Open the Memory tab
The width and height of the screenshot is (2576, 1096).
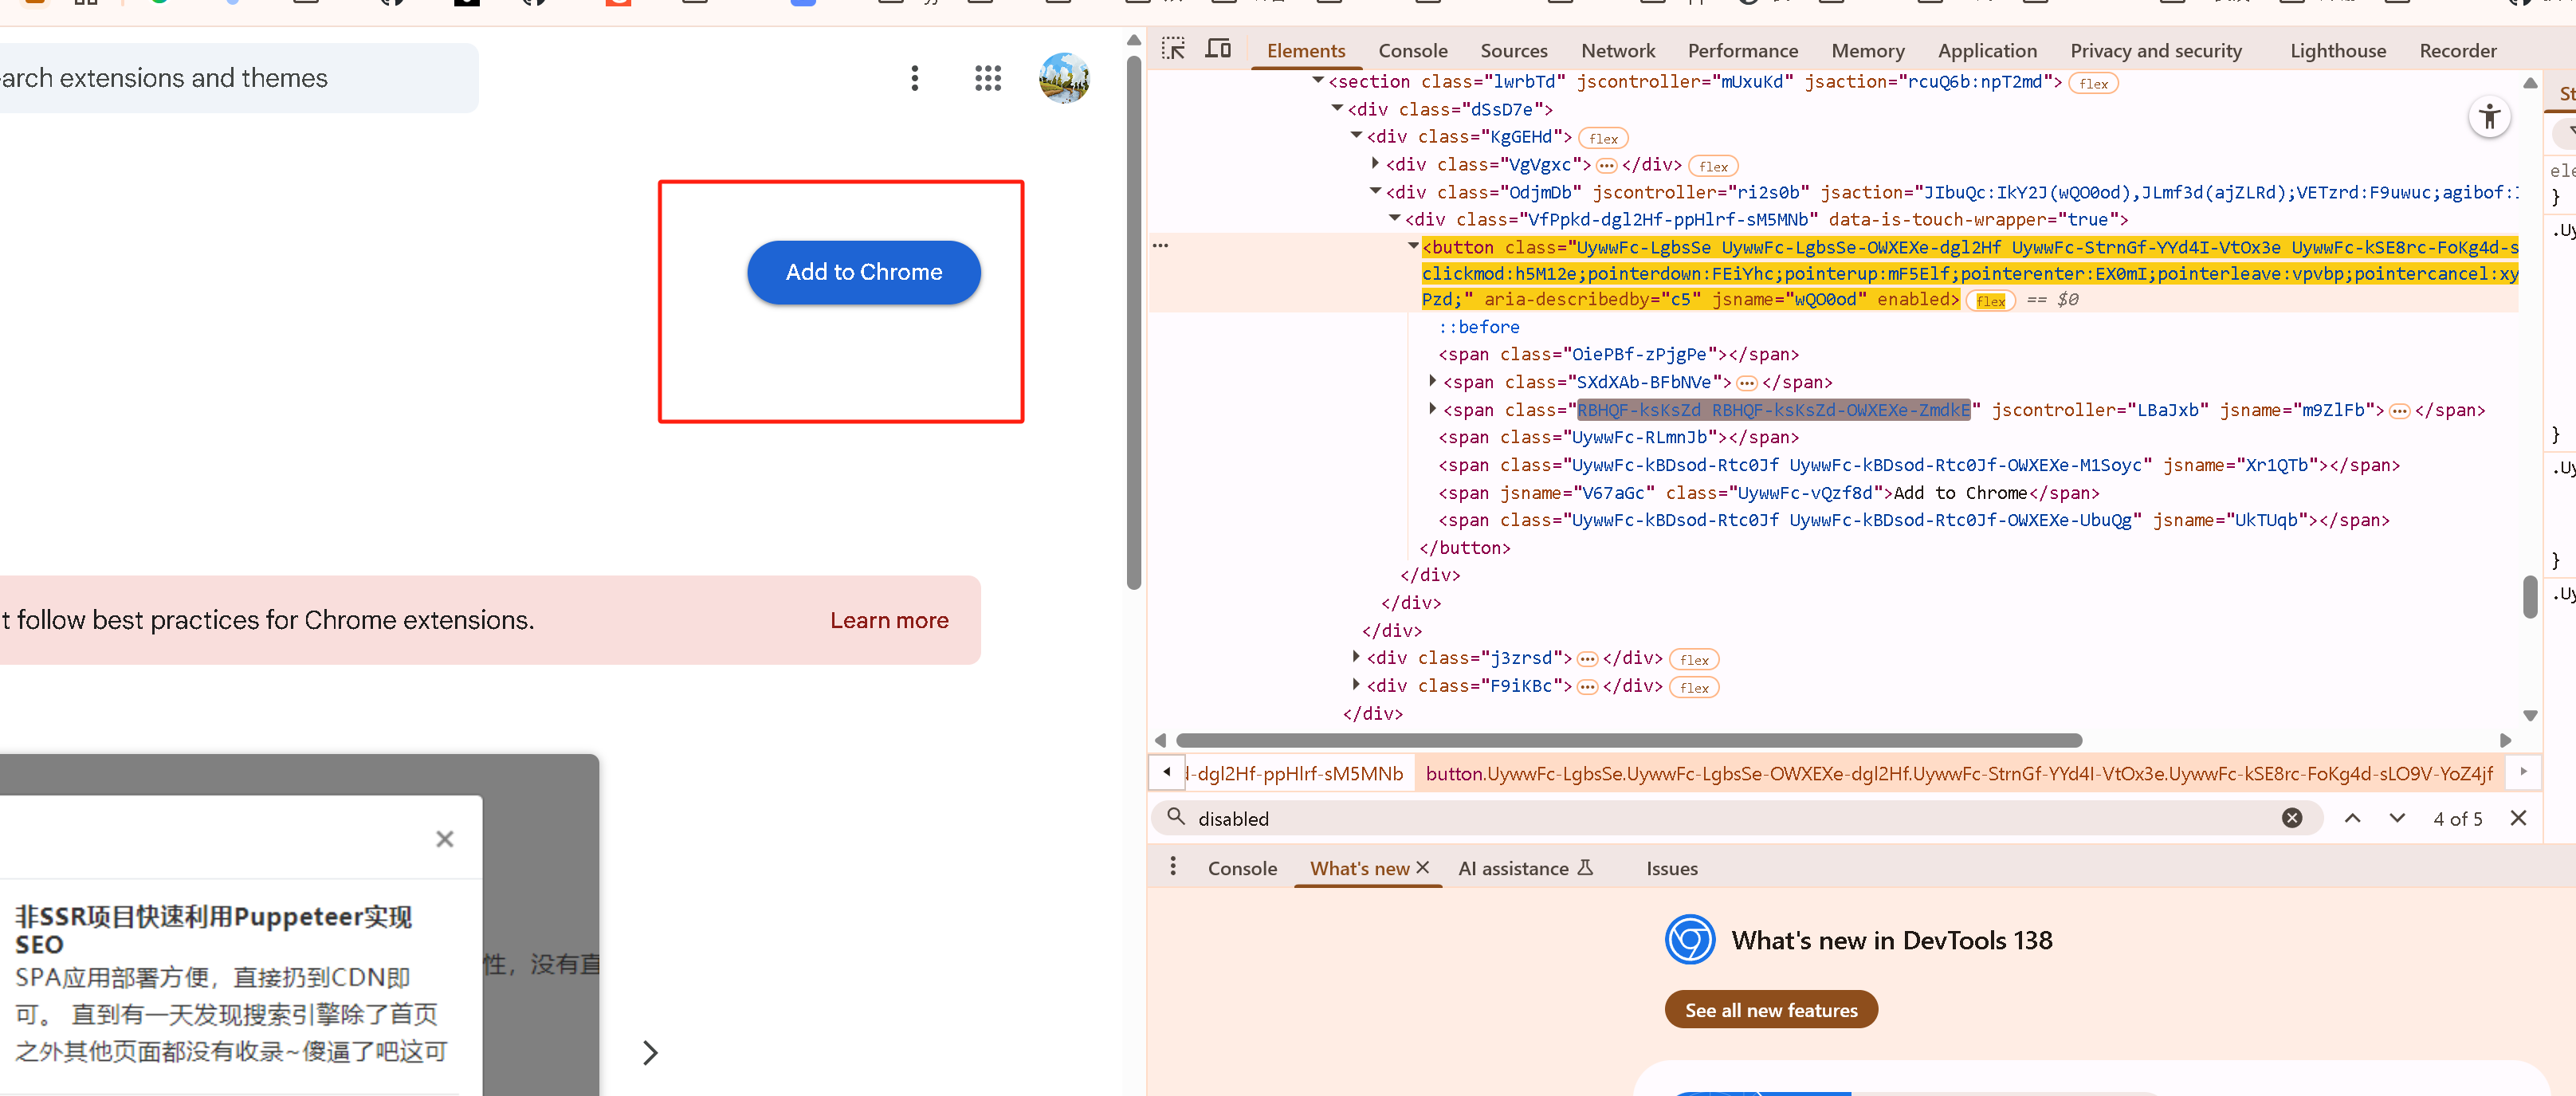click(1867, 51)
